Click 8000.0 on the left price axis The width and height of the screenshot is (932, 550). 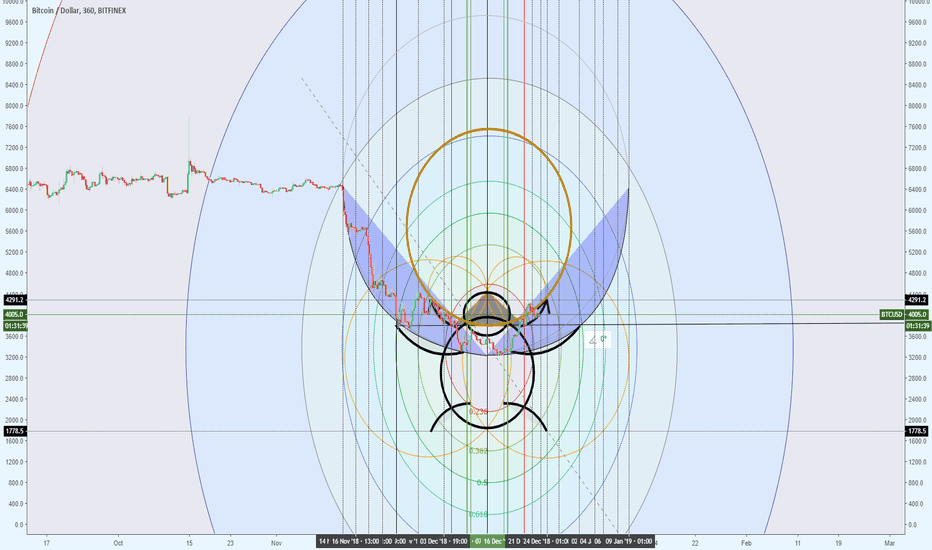(15, 106)
